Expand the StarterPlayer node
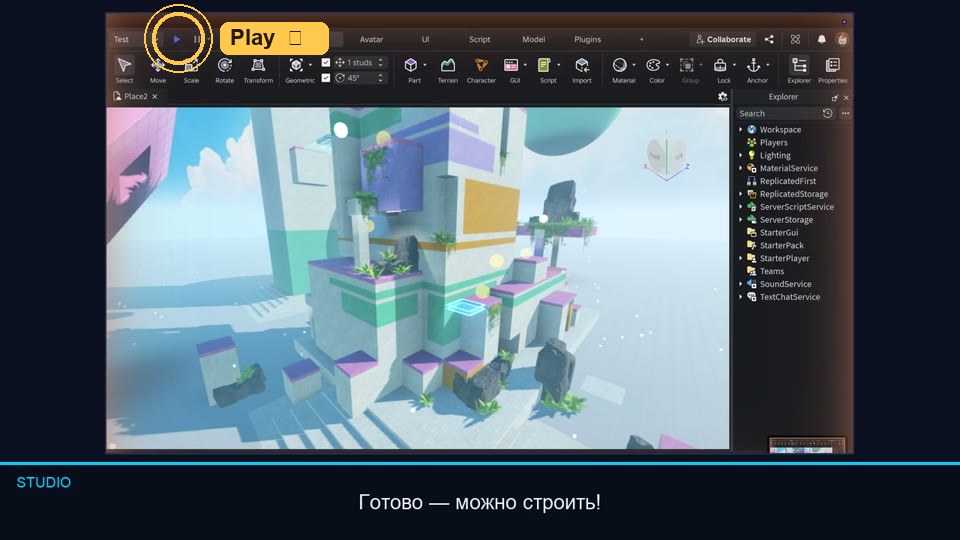The height and width of the screenshot is (540, 960). click(x=741, y=258)
